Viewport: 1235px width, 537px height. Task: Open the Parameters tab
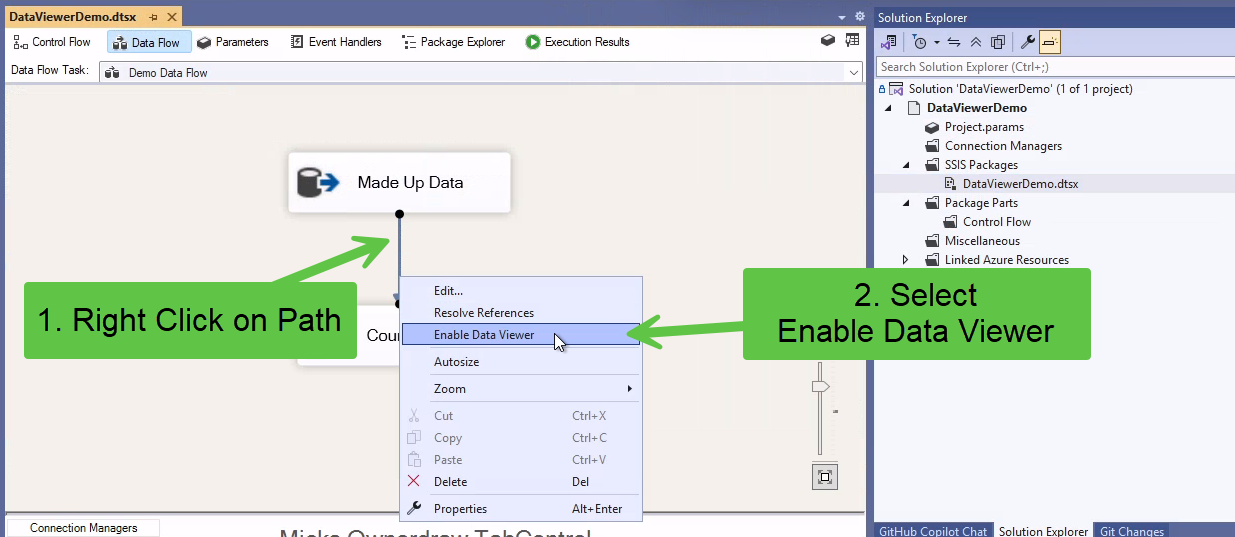[x=233, y=42]
